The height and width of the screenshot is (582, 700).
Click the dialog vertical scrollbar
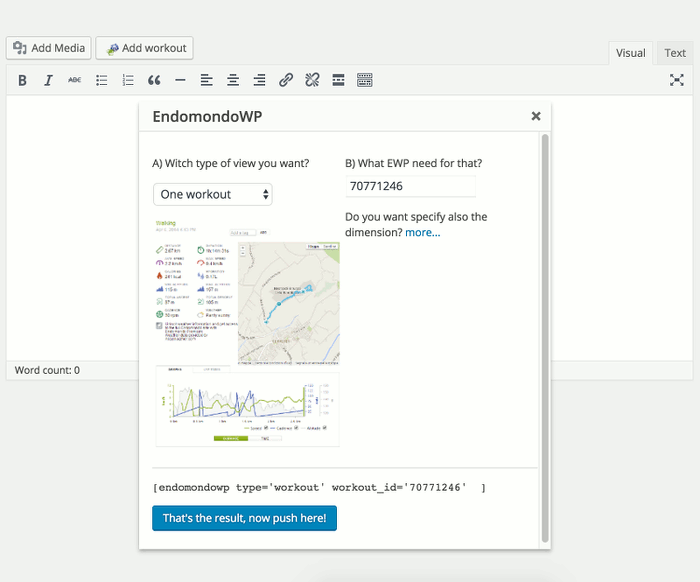click(545, 338)
